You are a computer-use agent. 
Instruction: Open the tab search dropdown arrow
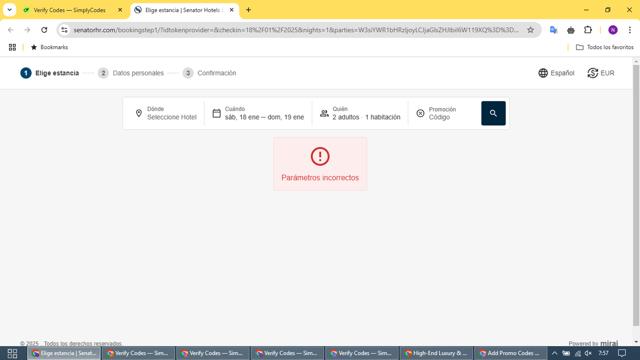coord(9,10)
